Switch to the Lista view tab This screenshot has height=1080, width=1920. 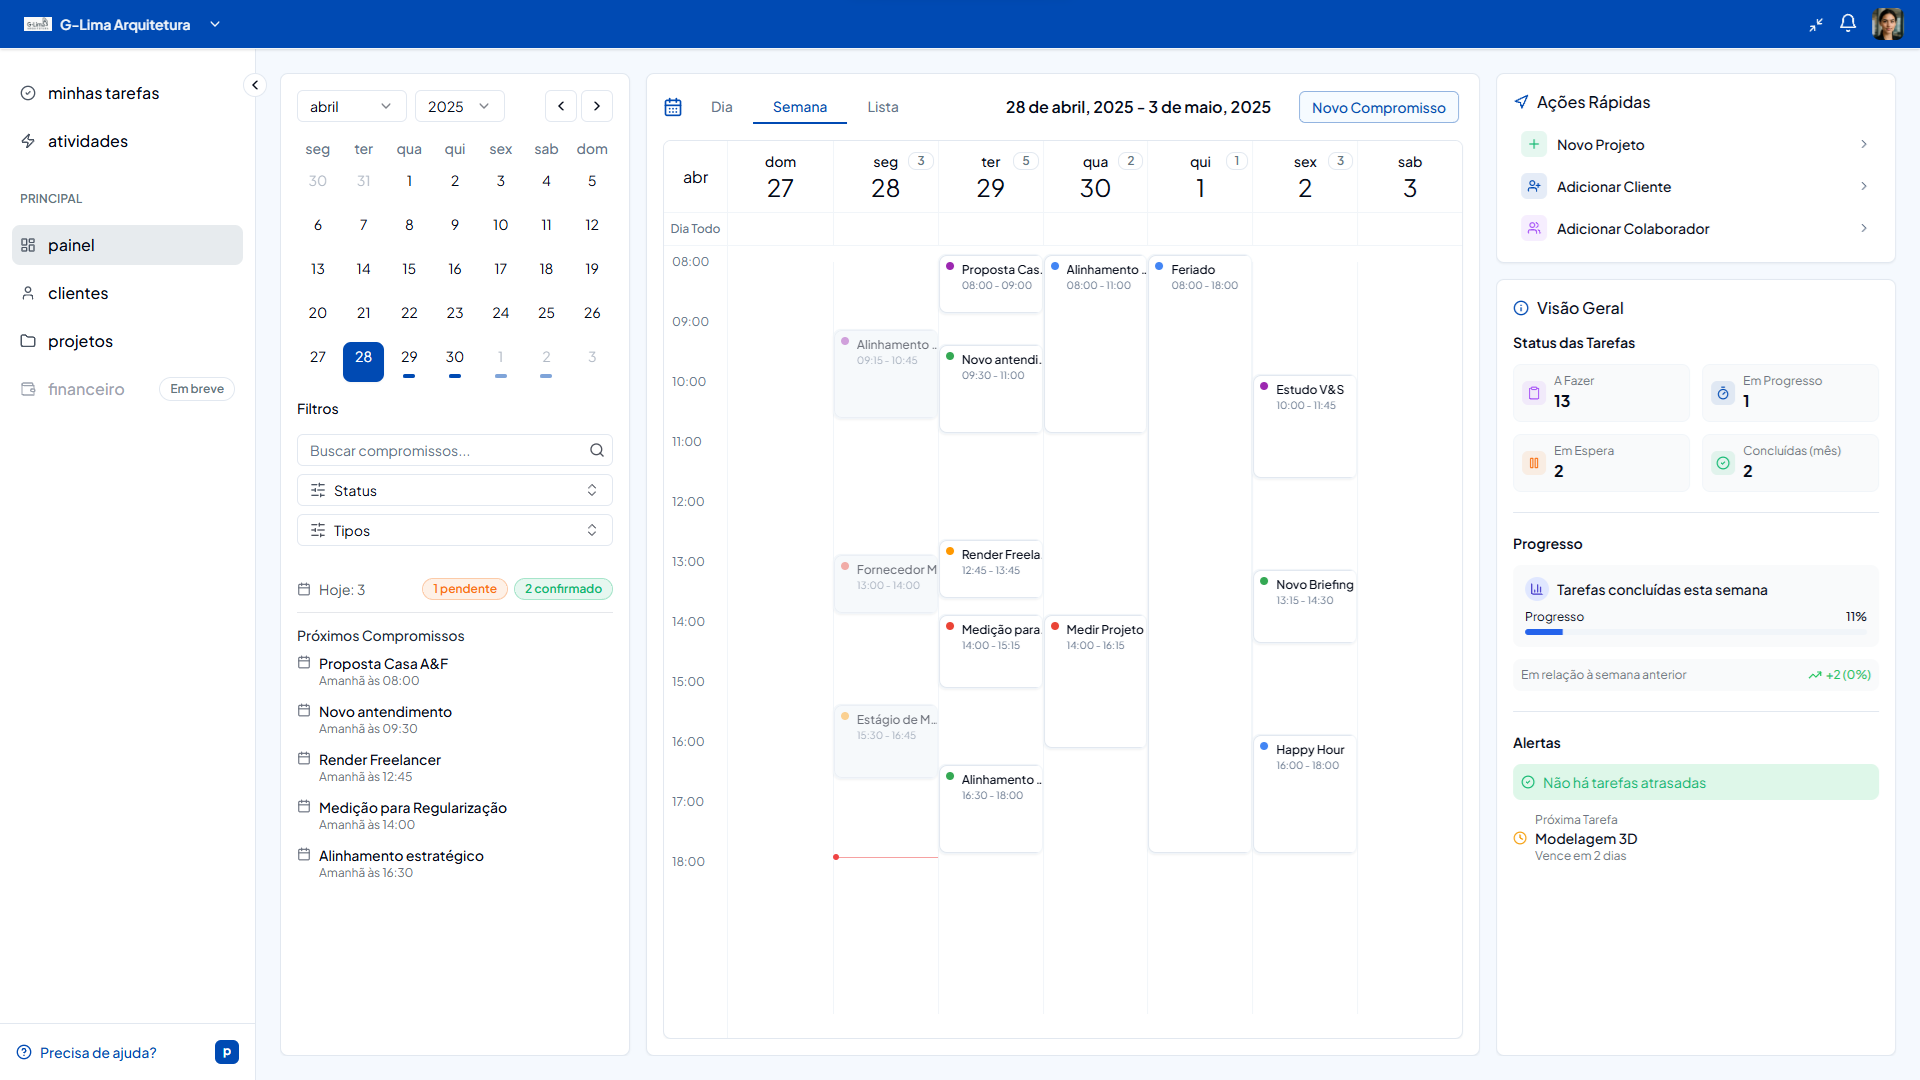tap(882, 107)
